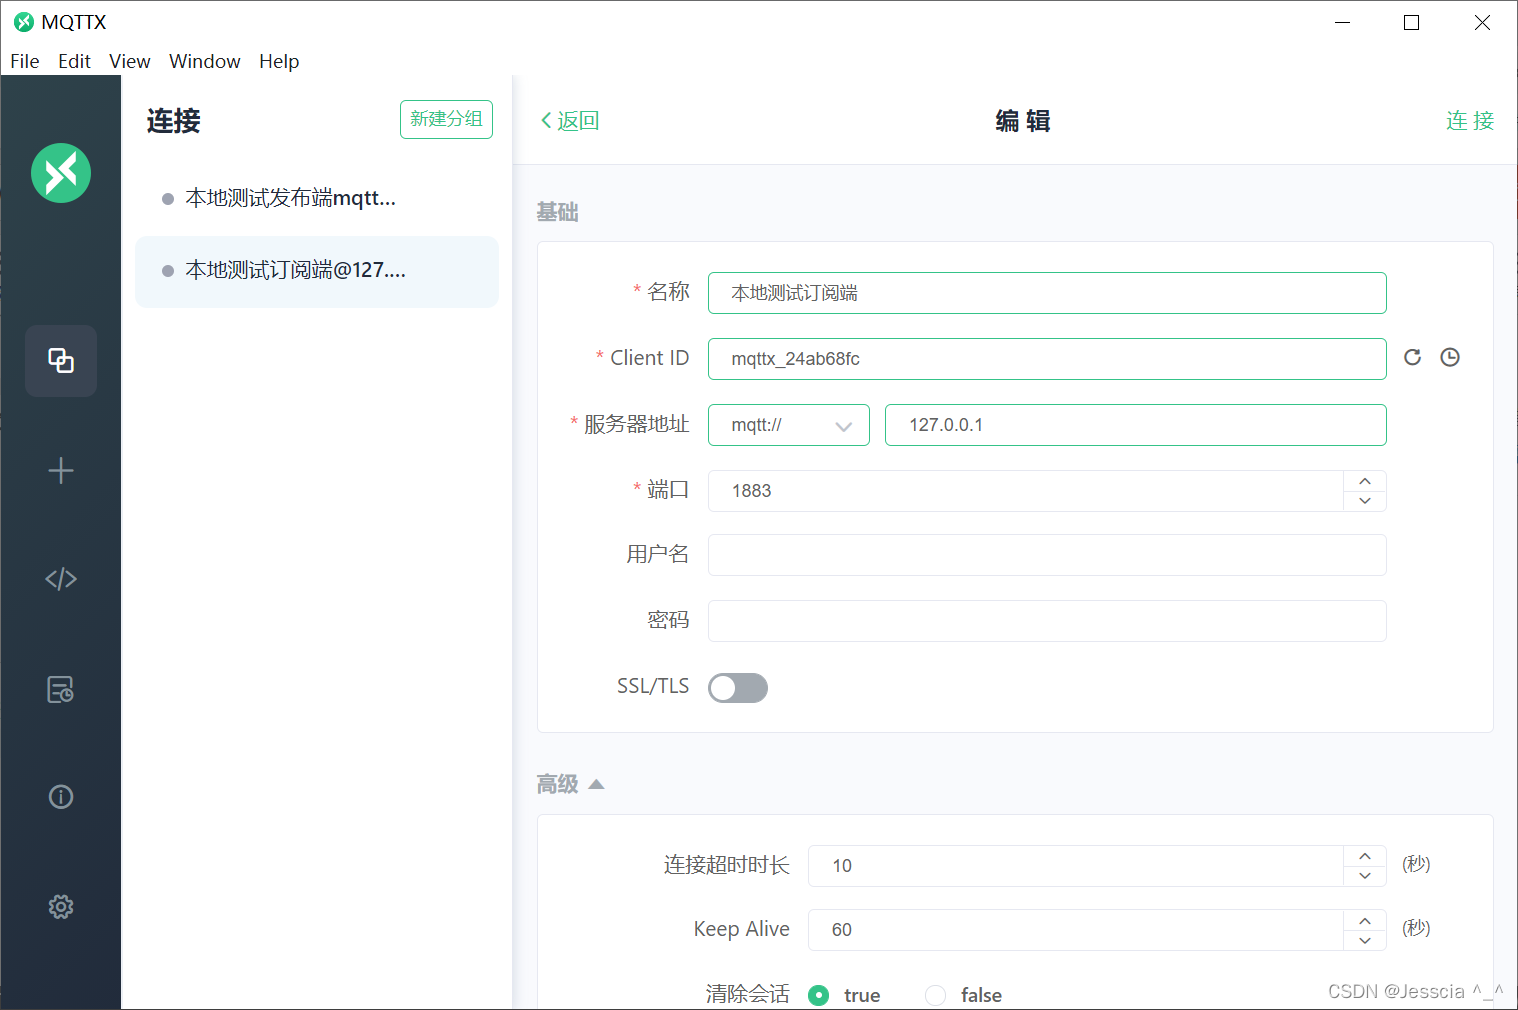1518x1010 pixels.
Task: Minimize the MQTTX window
Action: [1343, 22]
